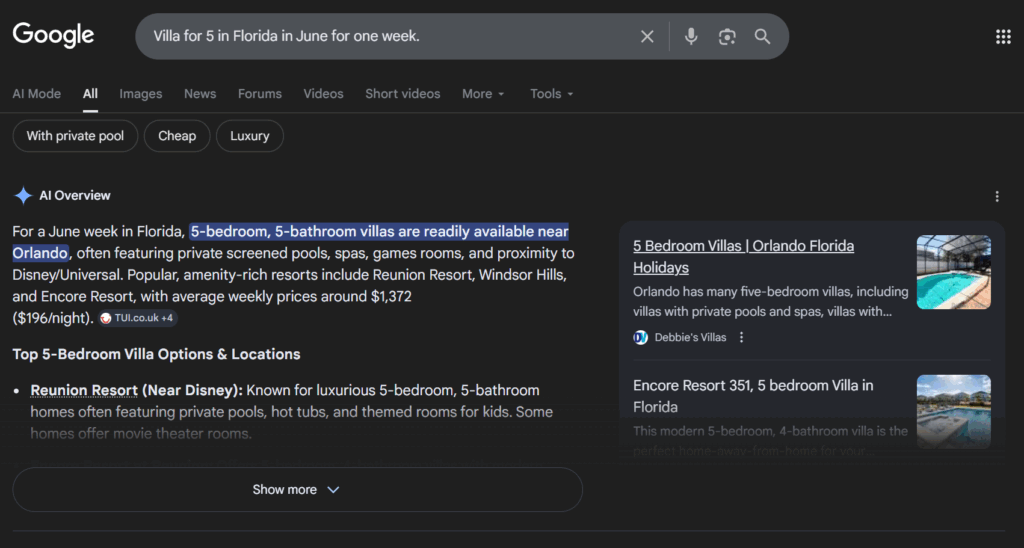The width and height of the screenshot is (1024, 548).
Task: Open the Tools dropdown
Action: [x=552, y=93]
